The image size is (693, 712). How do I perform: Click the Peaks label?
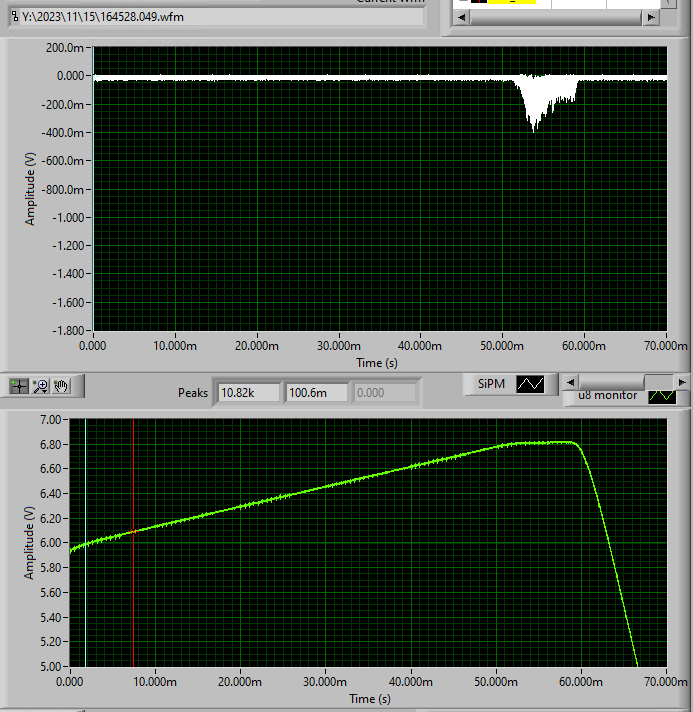[193, 393]
